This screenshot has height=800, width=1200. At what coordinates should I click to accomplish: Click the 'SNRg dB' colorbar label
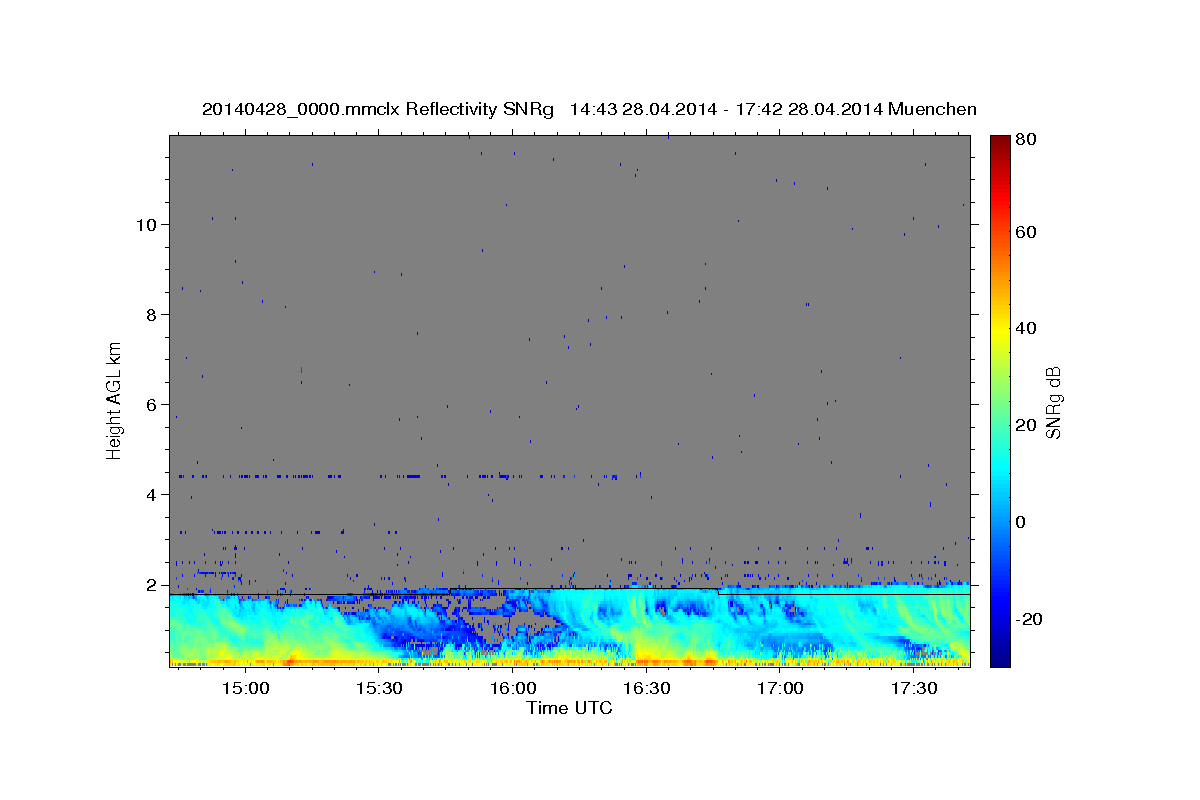point(1053,402)
